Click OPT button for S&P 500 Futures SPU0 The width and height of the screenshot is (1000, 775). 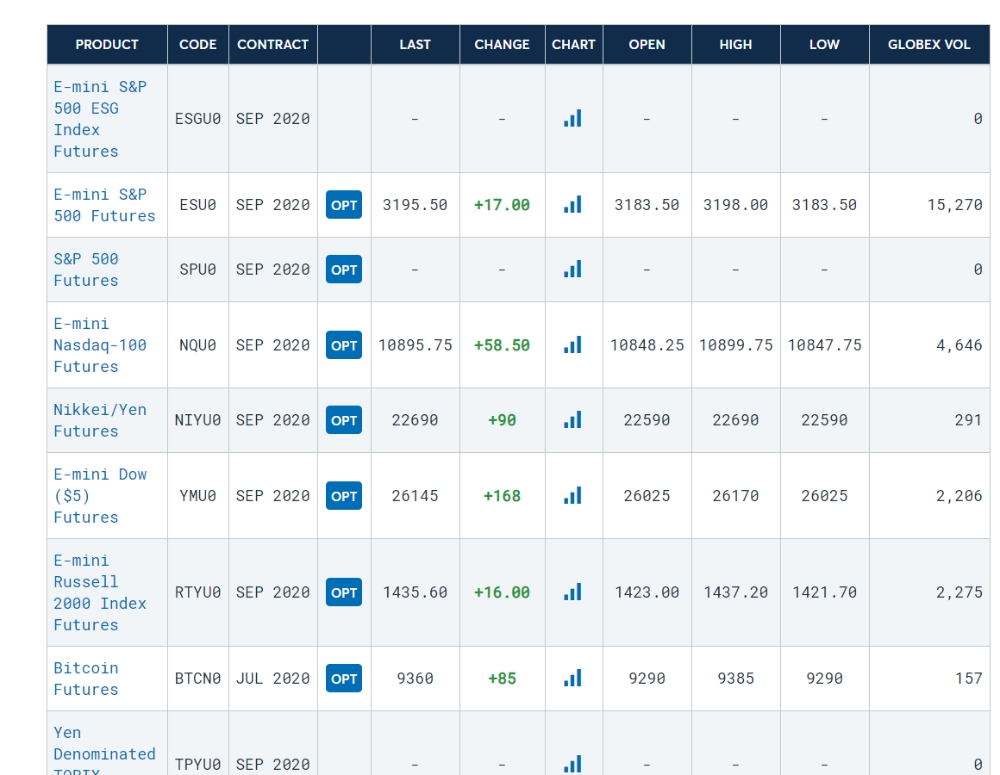(x=344, y=269)
